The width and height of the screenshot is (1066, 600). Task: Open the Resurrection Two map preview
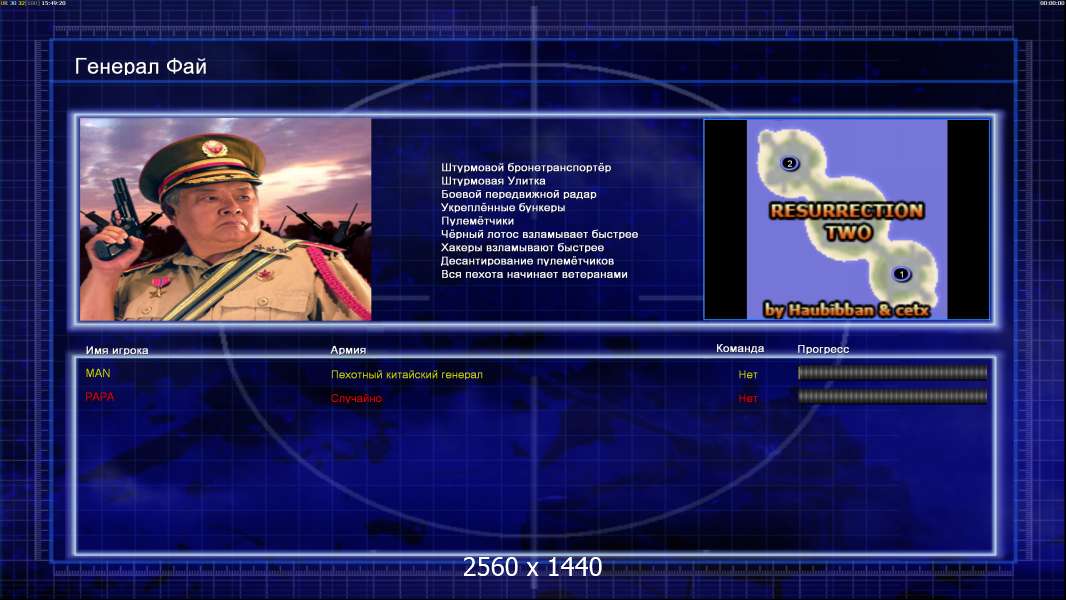(x=846, y=219)
